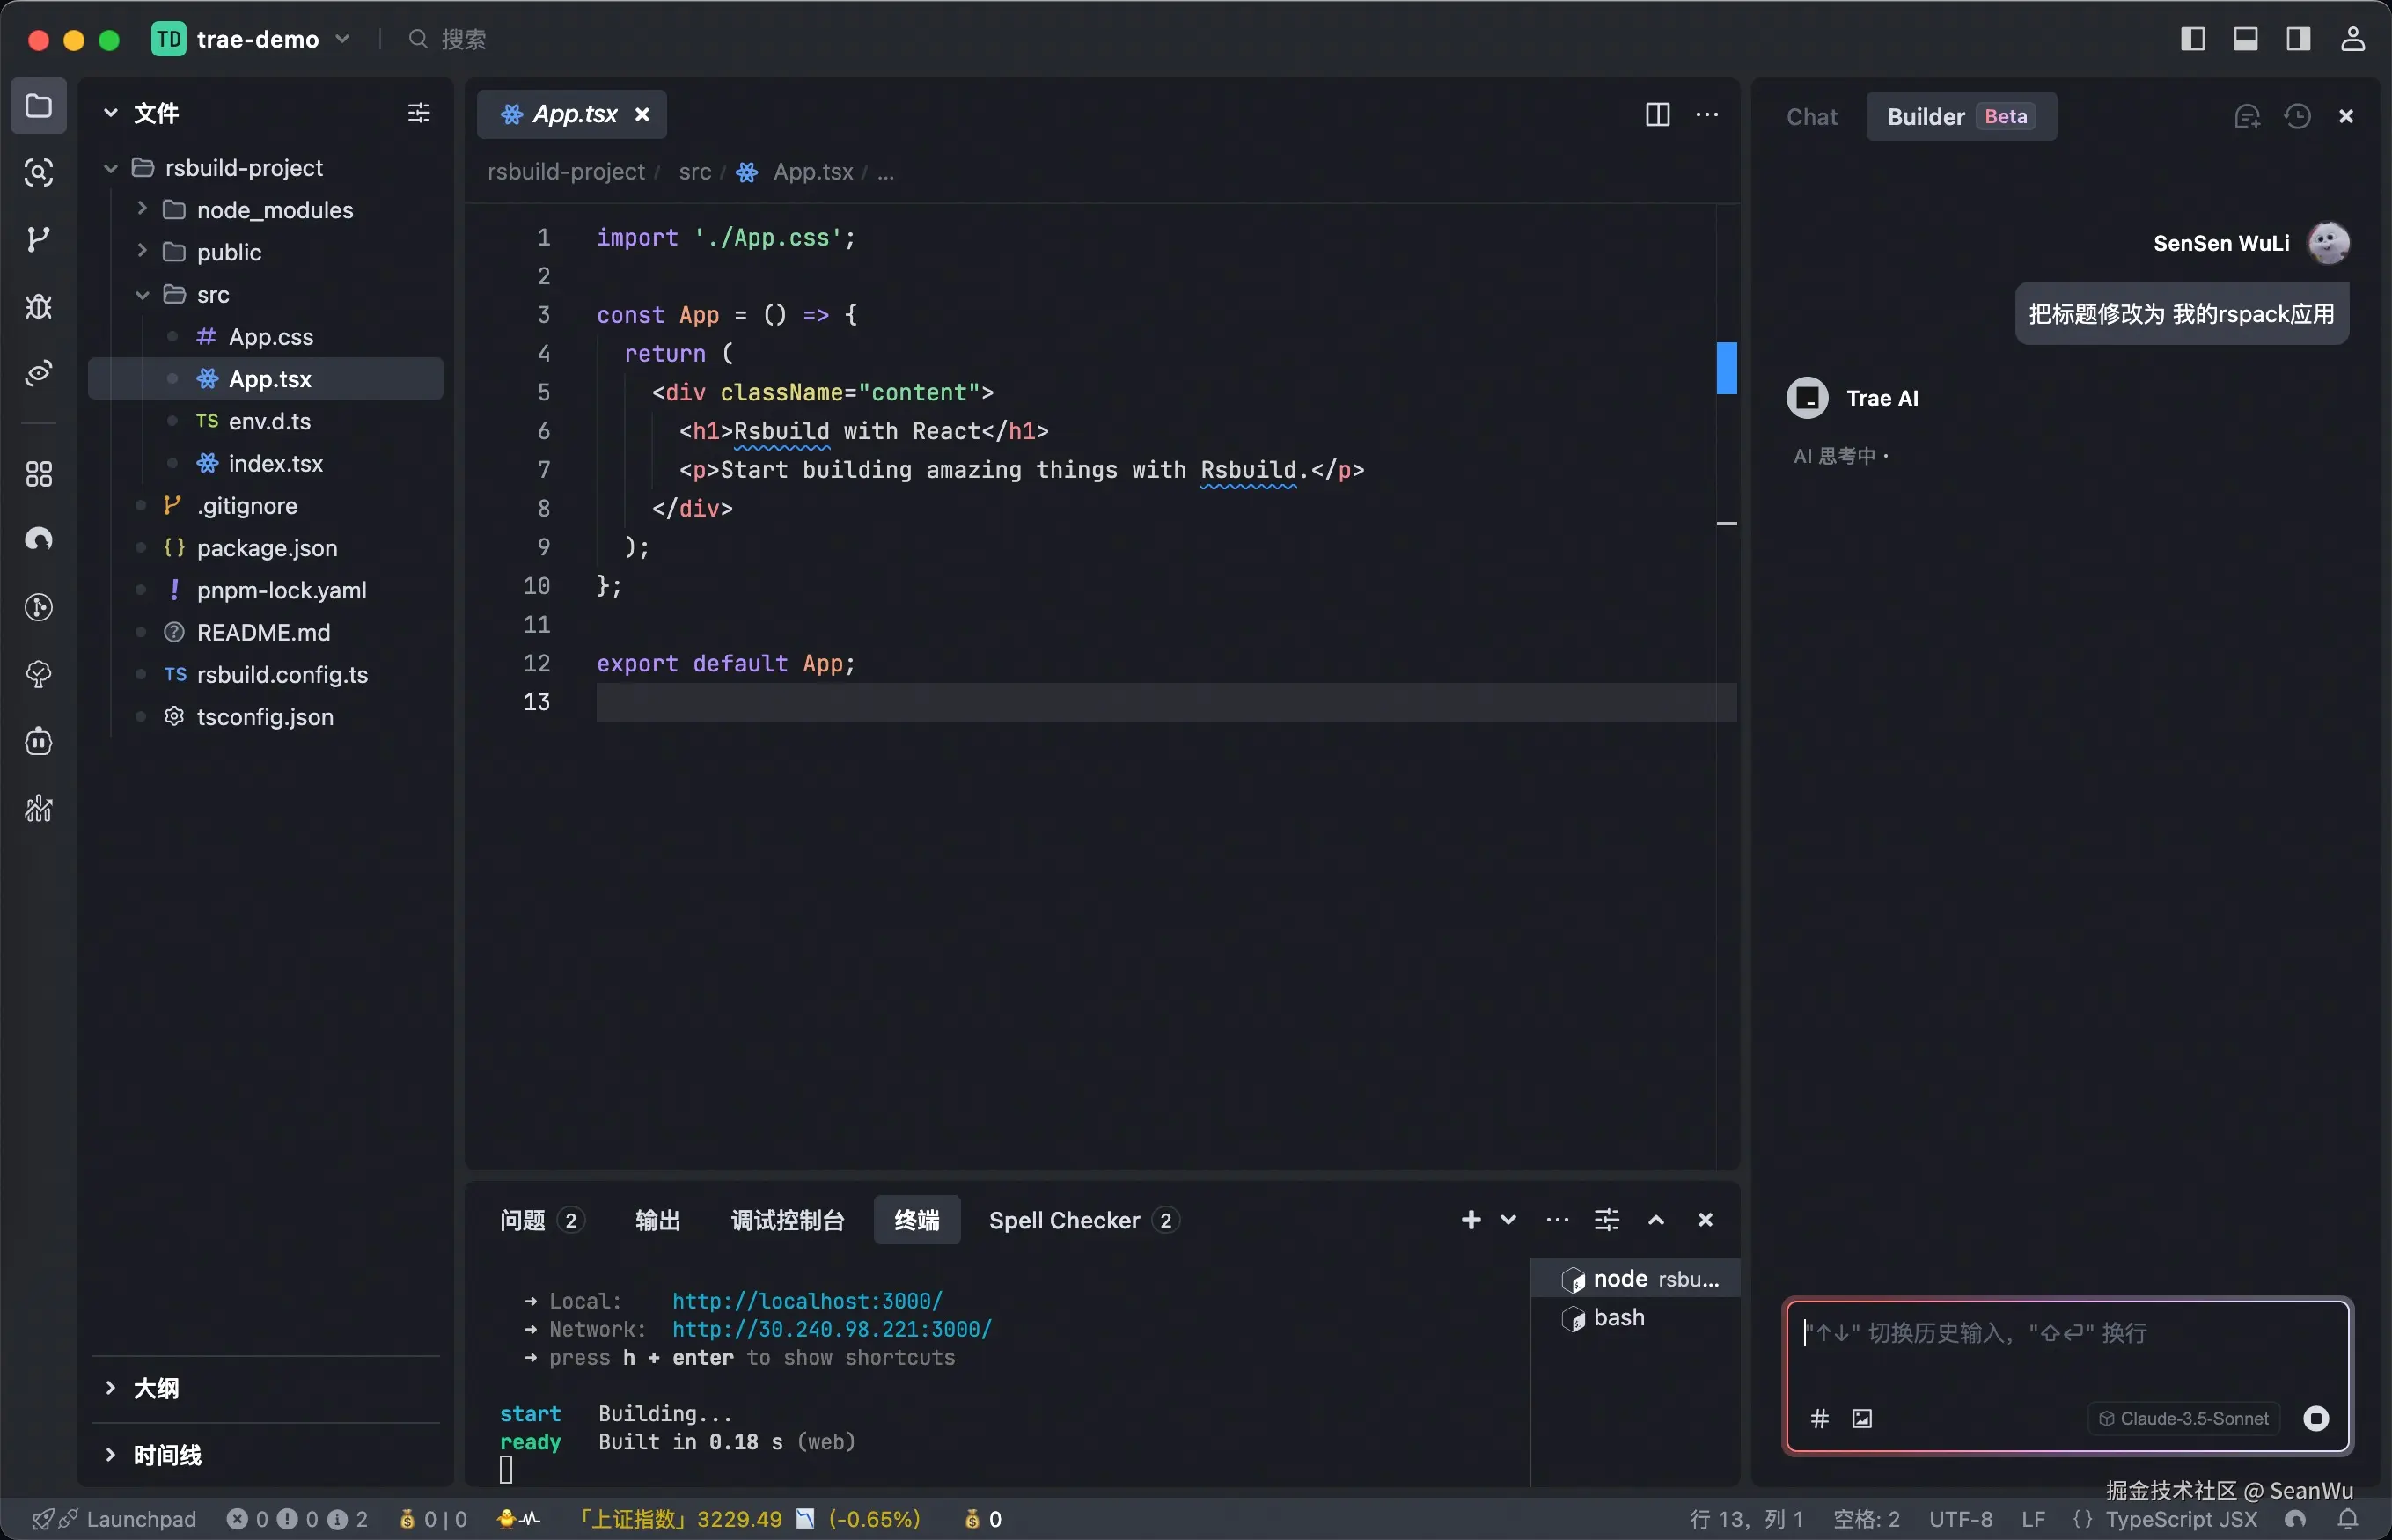Click Launchpad in the status bar
This screenshot has height=1540, width=2392.
[x=141, y=1519]
